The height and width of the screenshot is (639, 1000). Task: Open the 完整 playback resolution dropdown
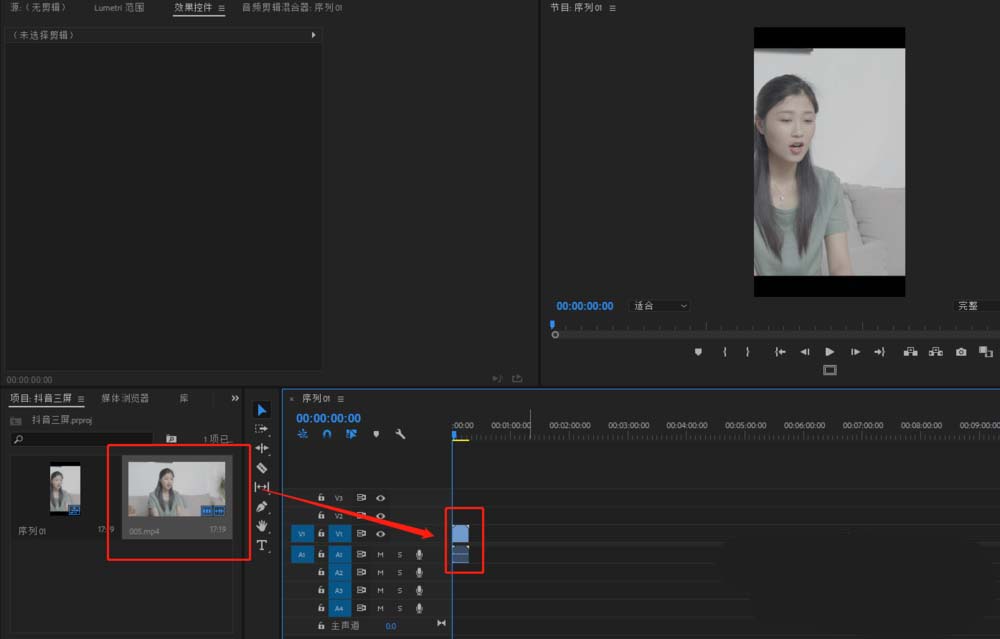pyautogui.click(x=972, y=305)
